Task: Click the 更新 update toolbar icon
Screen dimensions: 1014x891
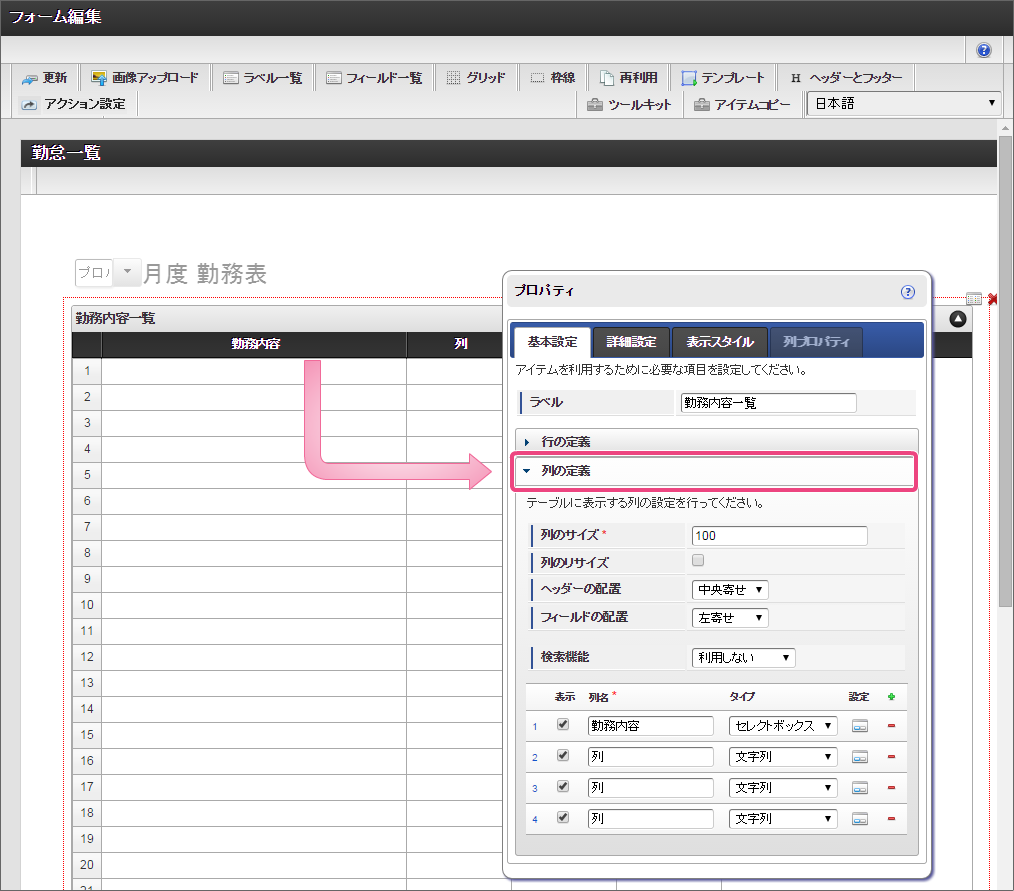Action: pyautogui.click(x=45, y=78)
